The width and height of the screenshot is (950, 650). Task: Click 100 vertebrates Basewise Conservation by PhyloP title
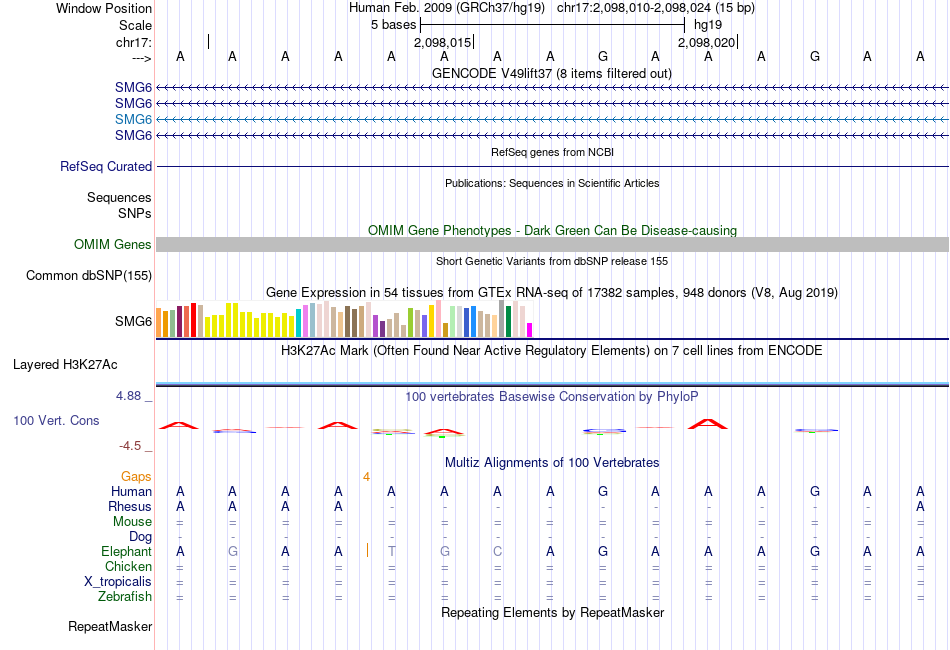[552, 397]
